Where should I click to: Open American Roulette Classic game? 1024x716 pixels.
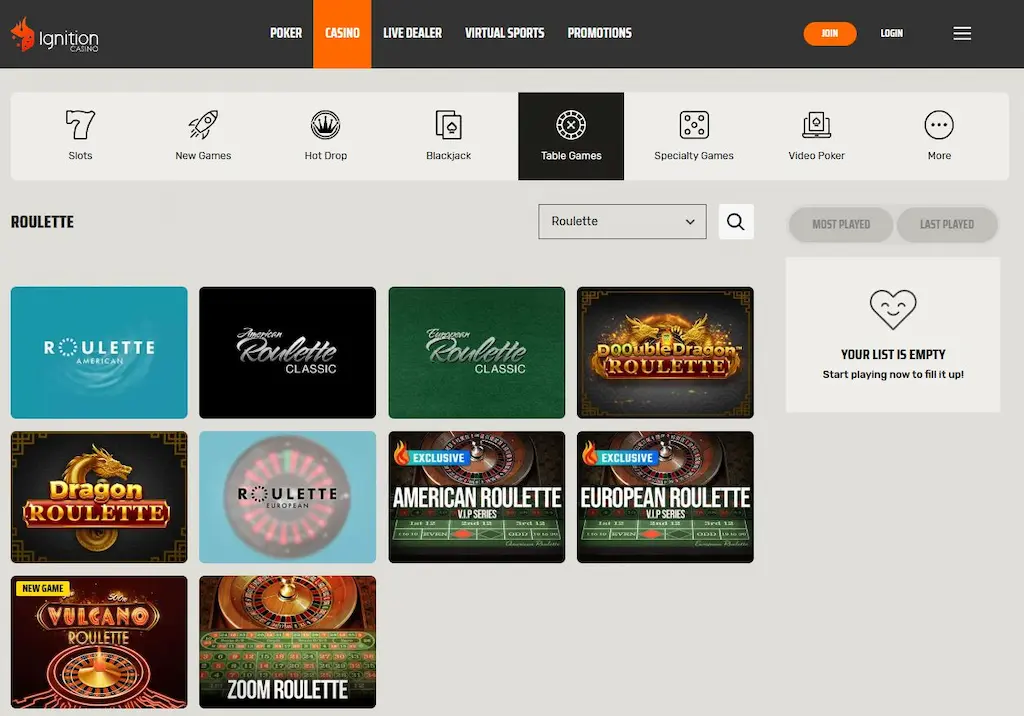pos(288,353)
